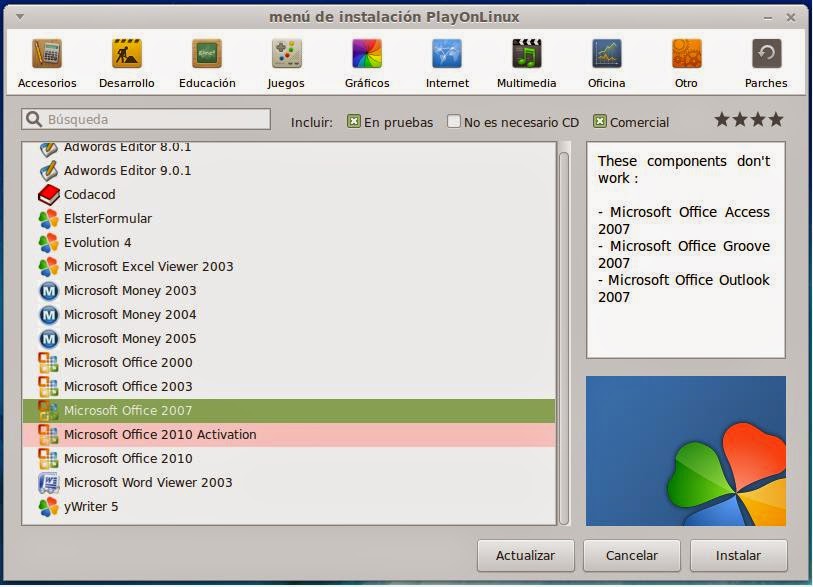This screenshot has height=587, width=813.
Task: Select Microsoft Office 2007 in list
Action: pyautogui.click(x=289, y=411)
